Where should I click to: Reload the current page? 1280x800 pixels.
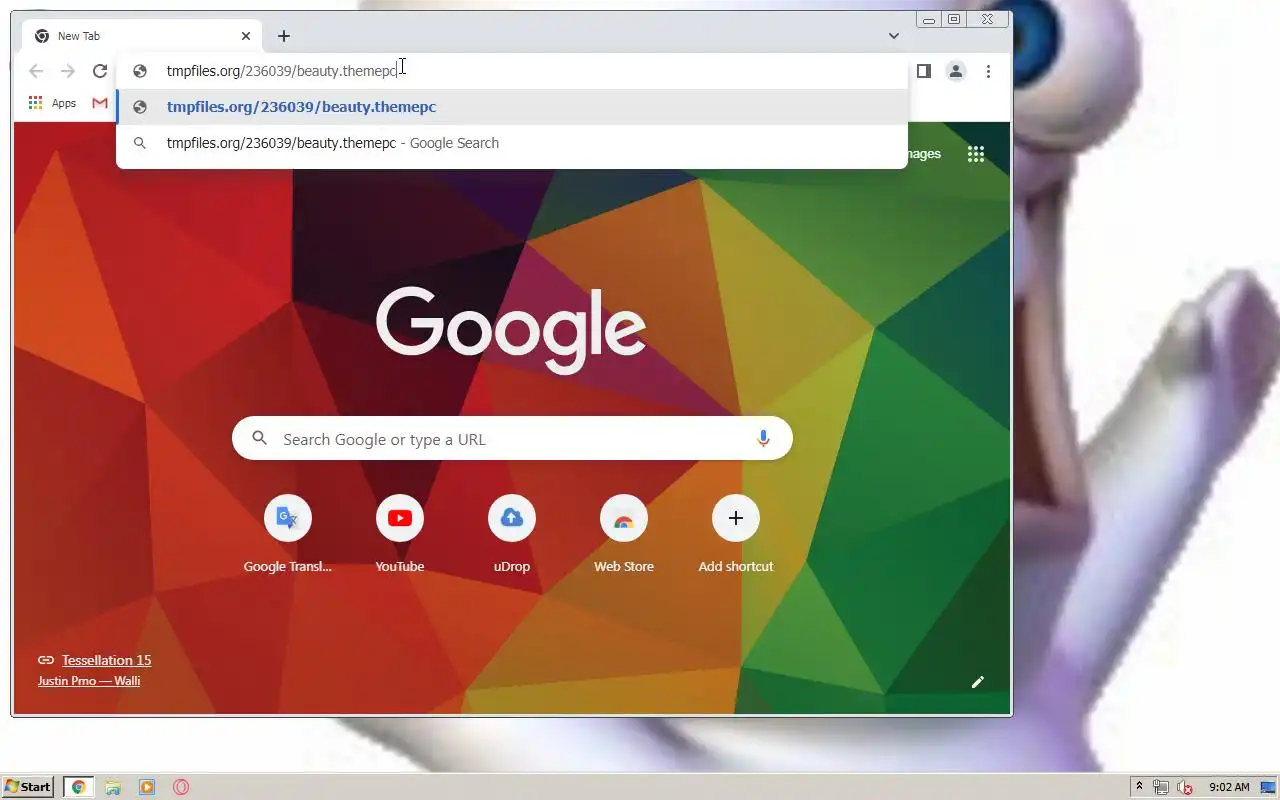tap(100, 71)
